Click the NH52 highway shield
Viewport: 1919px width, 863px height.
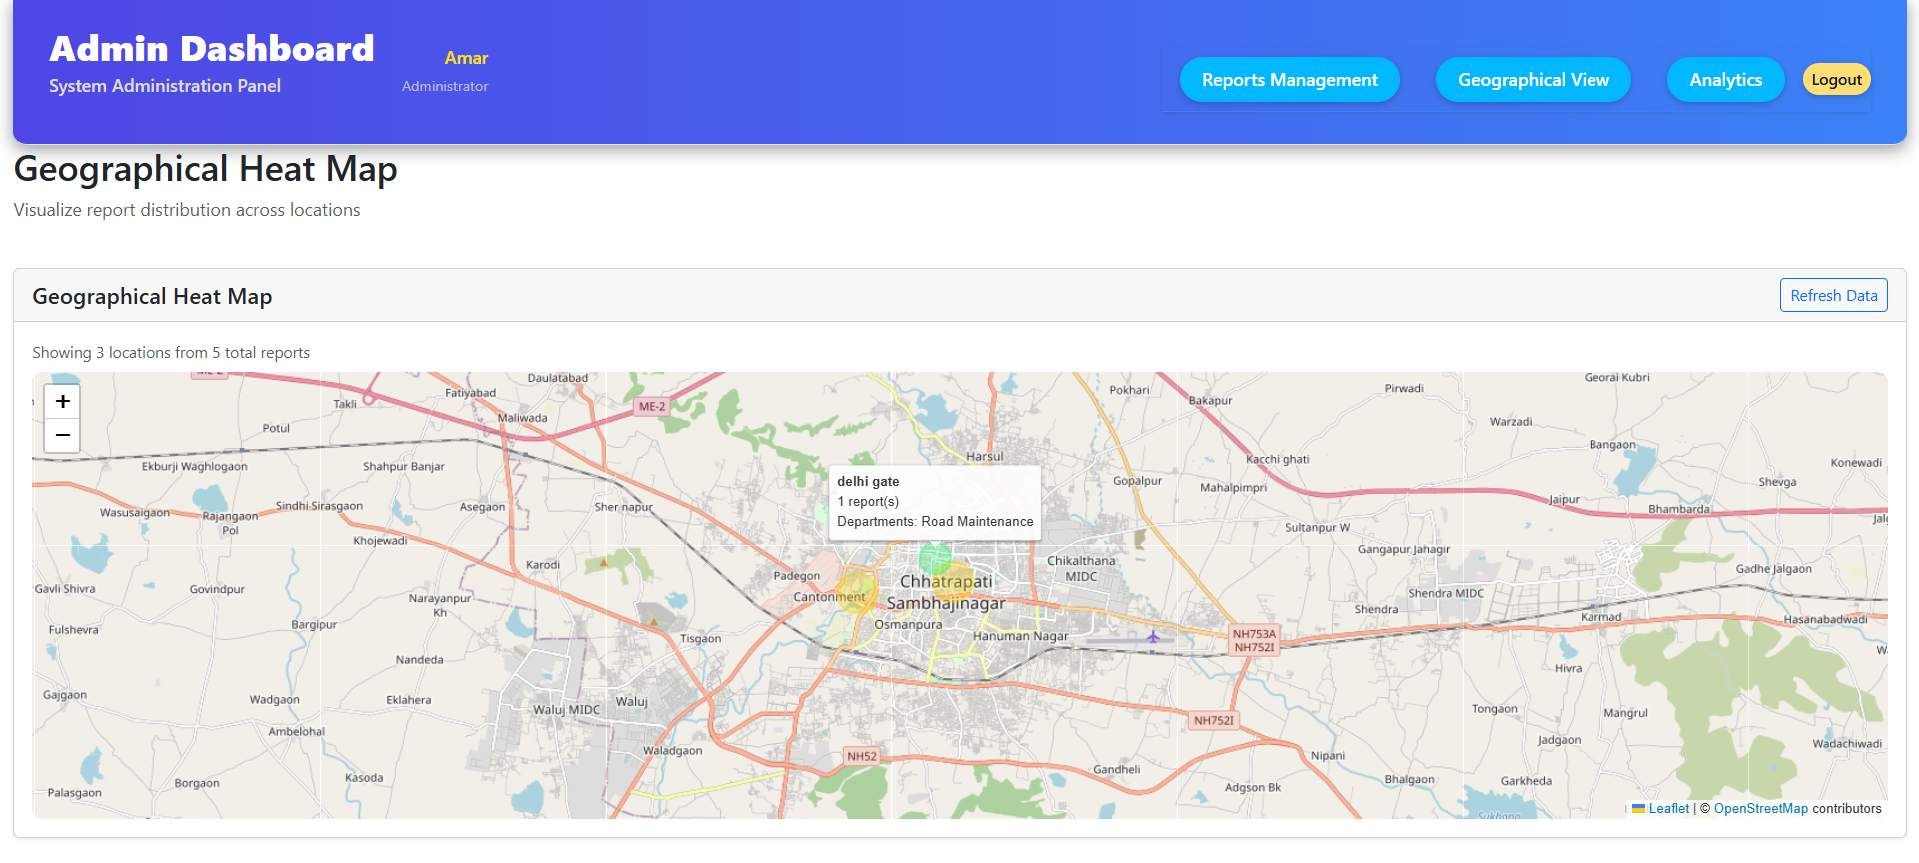click(x=861, y=756)
